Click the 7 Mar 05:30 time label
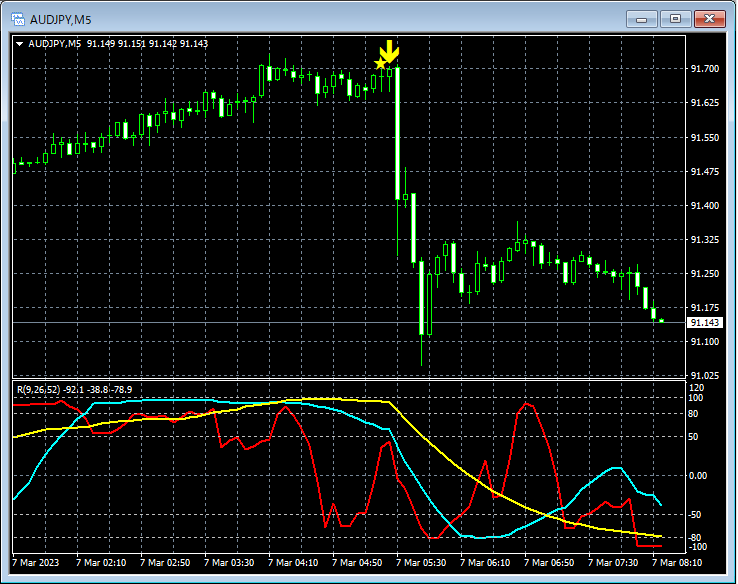The height and width of the screenshot is (584, 738). [421, 563]
